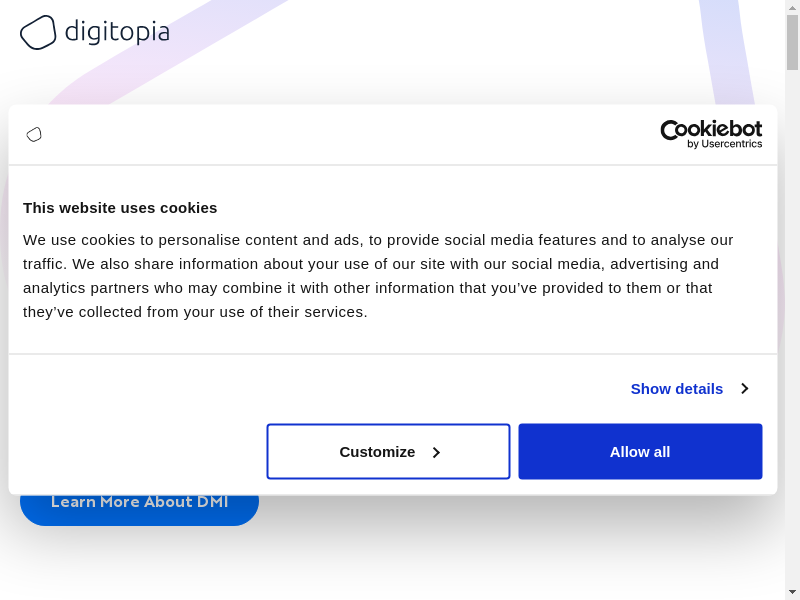Click the small logo icon in the cookie dialog
The image size is (800, 600).
(34, 134)
